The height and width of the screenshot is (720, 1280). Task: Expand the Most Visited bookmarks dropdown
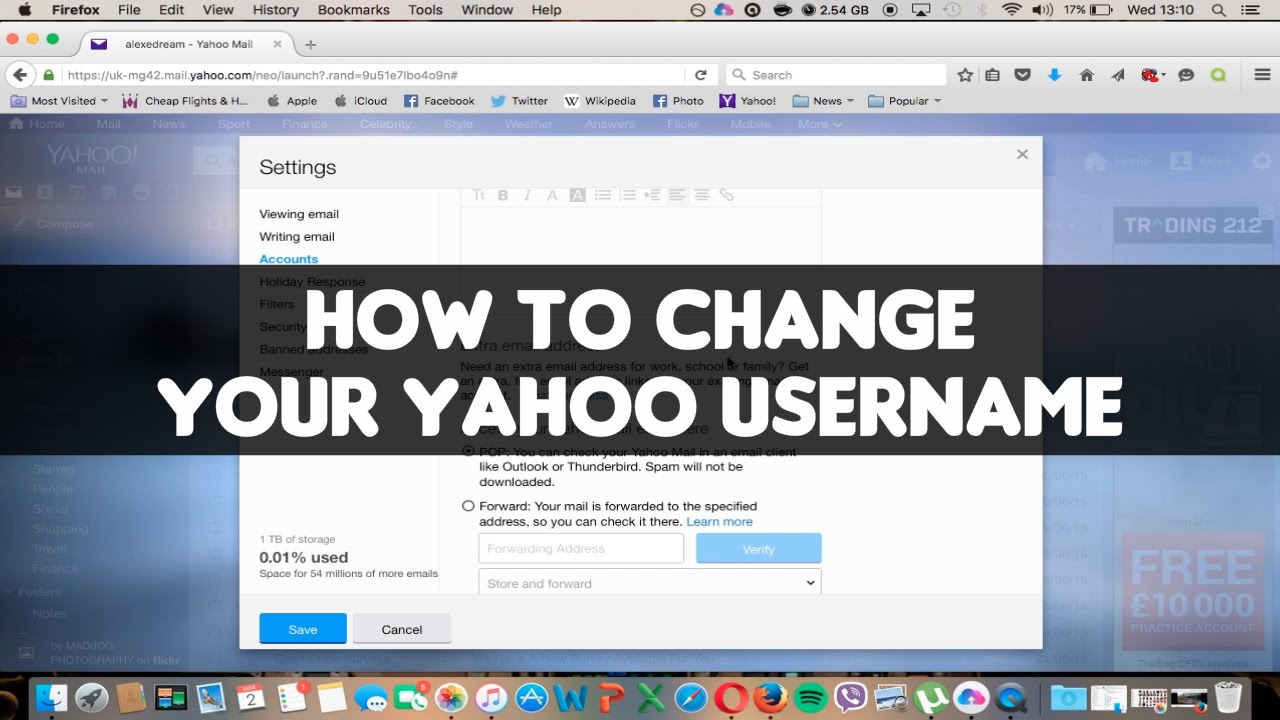pyautogui.click(x=60, y=101)
